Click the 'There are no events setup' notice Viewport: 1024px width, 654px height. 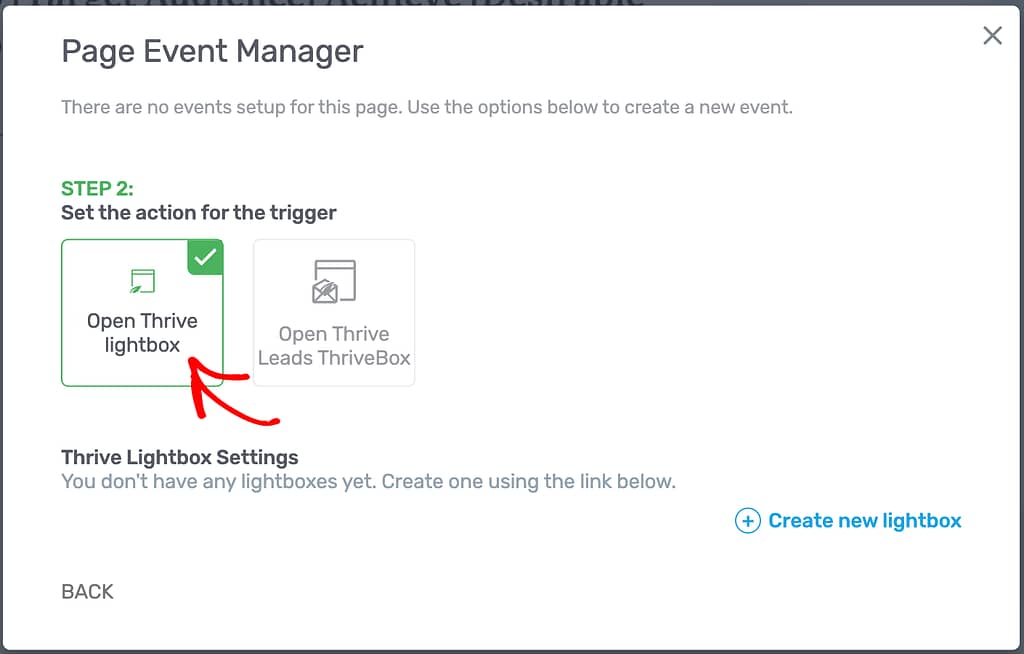click(x=427, y=107)
